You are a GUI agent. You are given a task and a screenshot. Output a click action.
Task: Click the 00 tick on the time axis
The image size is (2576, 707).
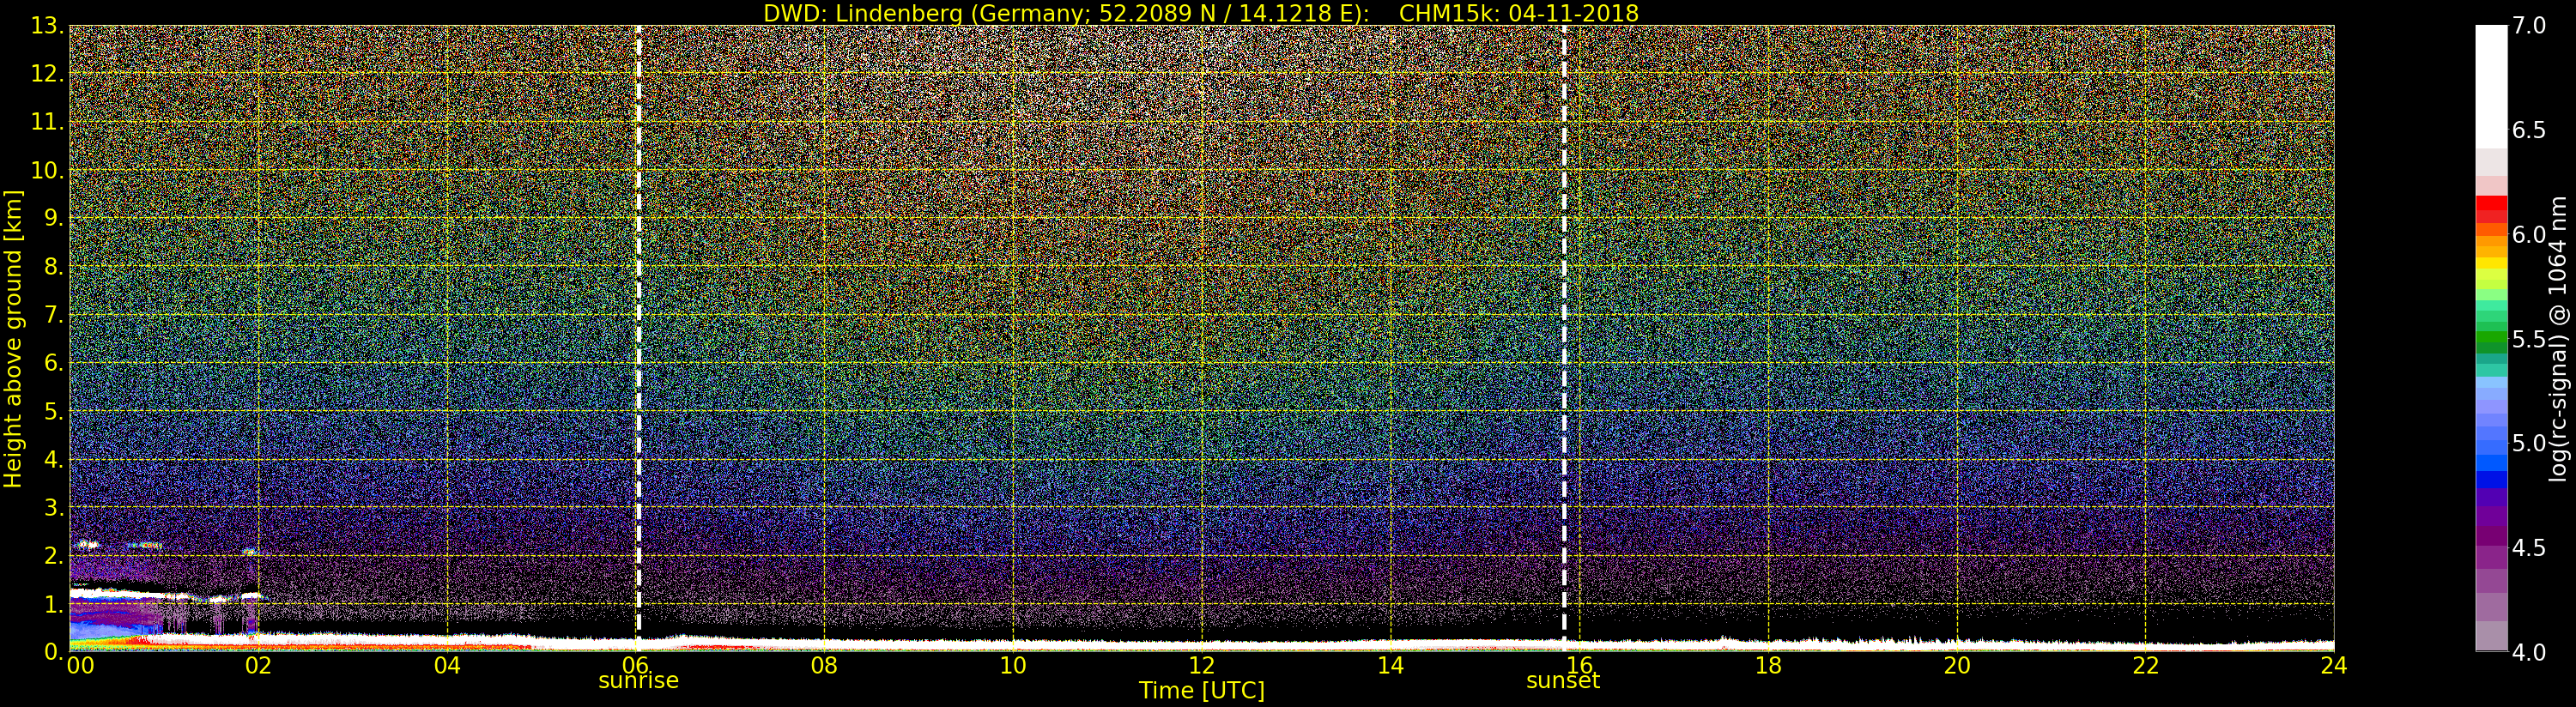pos(80,665)
